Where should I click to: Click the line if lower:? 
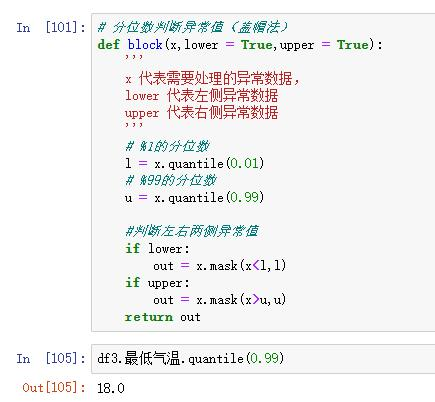click(x=157, y=249)
